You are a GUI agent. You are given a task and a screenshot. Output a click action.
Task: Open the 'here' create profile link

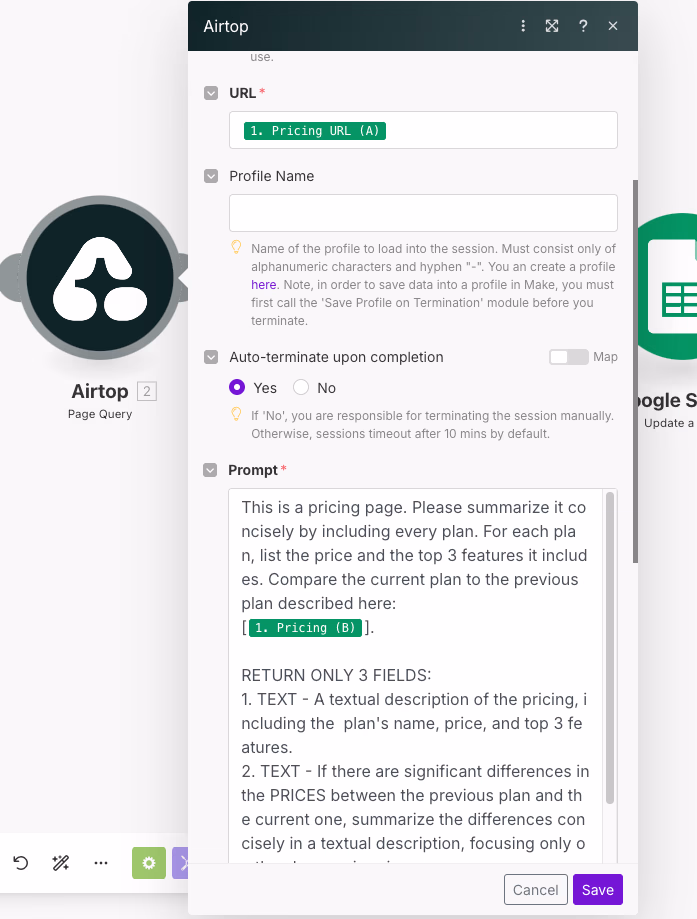[x=263, y=285]
